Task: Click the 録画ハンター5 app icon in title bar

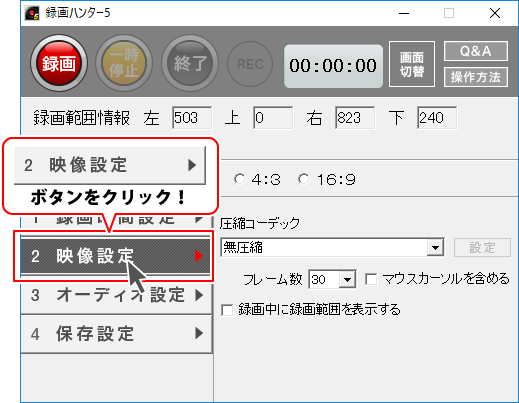Action: pyautogui.click(x=32, y=13)
